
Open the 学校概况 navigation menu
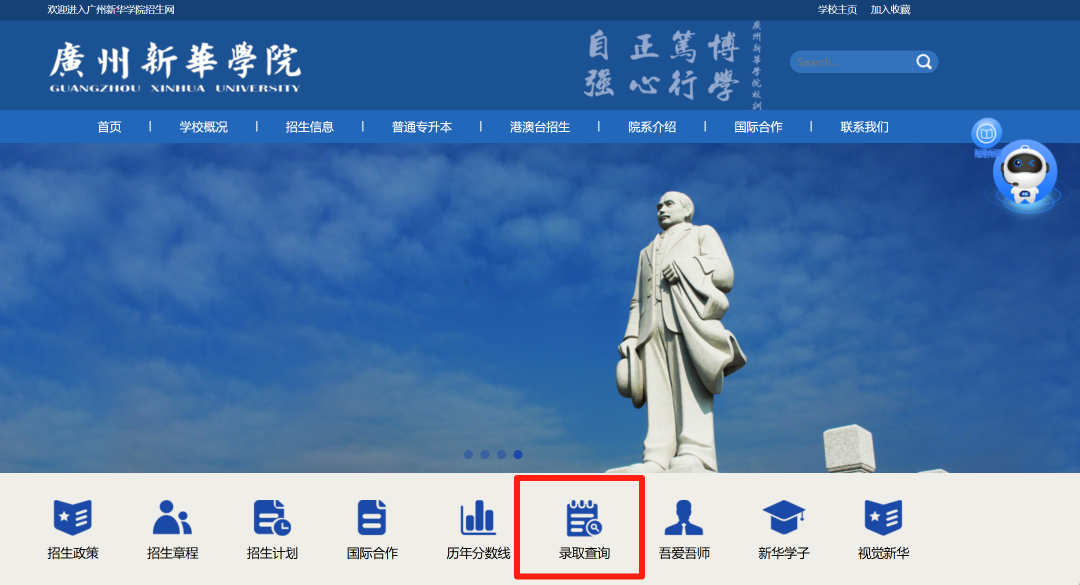(x=201, y=126)
